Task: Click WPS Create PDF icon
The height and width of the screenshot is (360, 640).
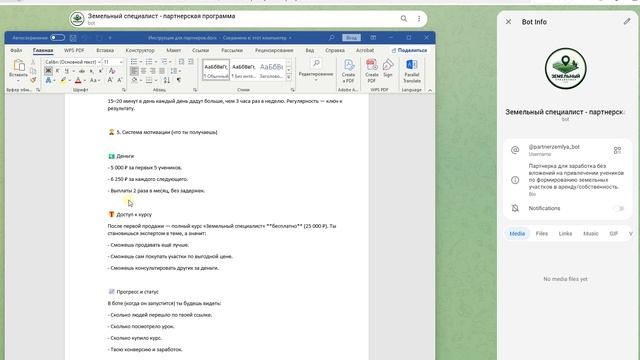Action: 371,70
